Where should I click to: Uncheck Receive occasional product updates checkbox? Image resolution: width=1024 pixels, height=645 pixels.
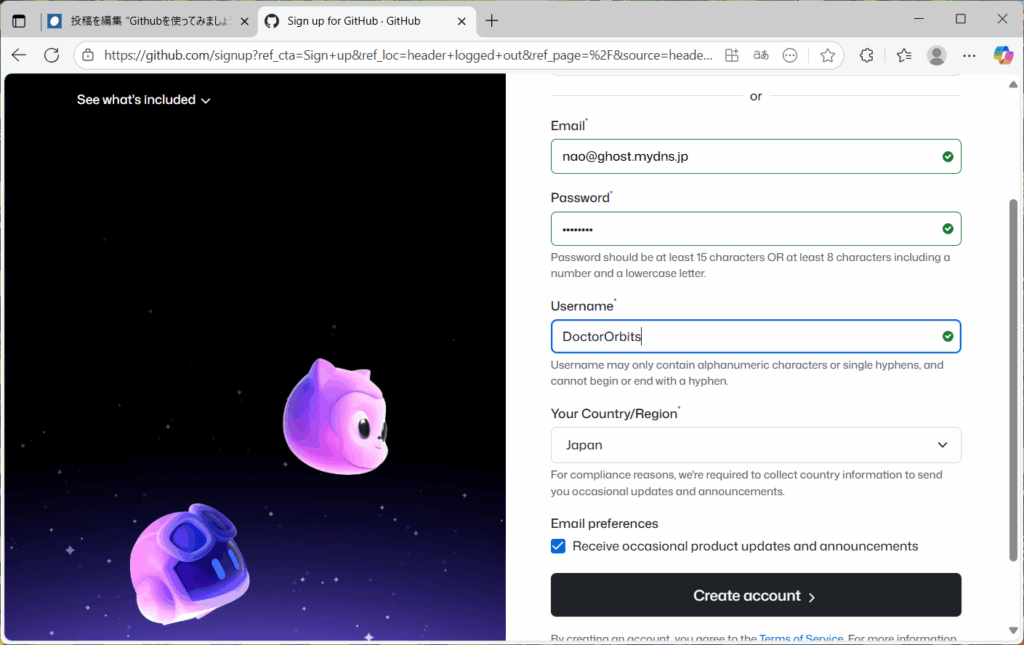click(558, 546)
